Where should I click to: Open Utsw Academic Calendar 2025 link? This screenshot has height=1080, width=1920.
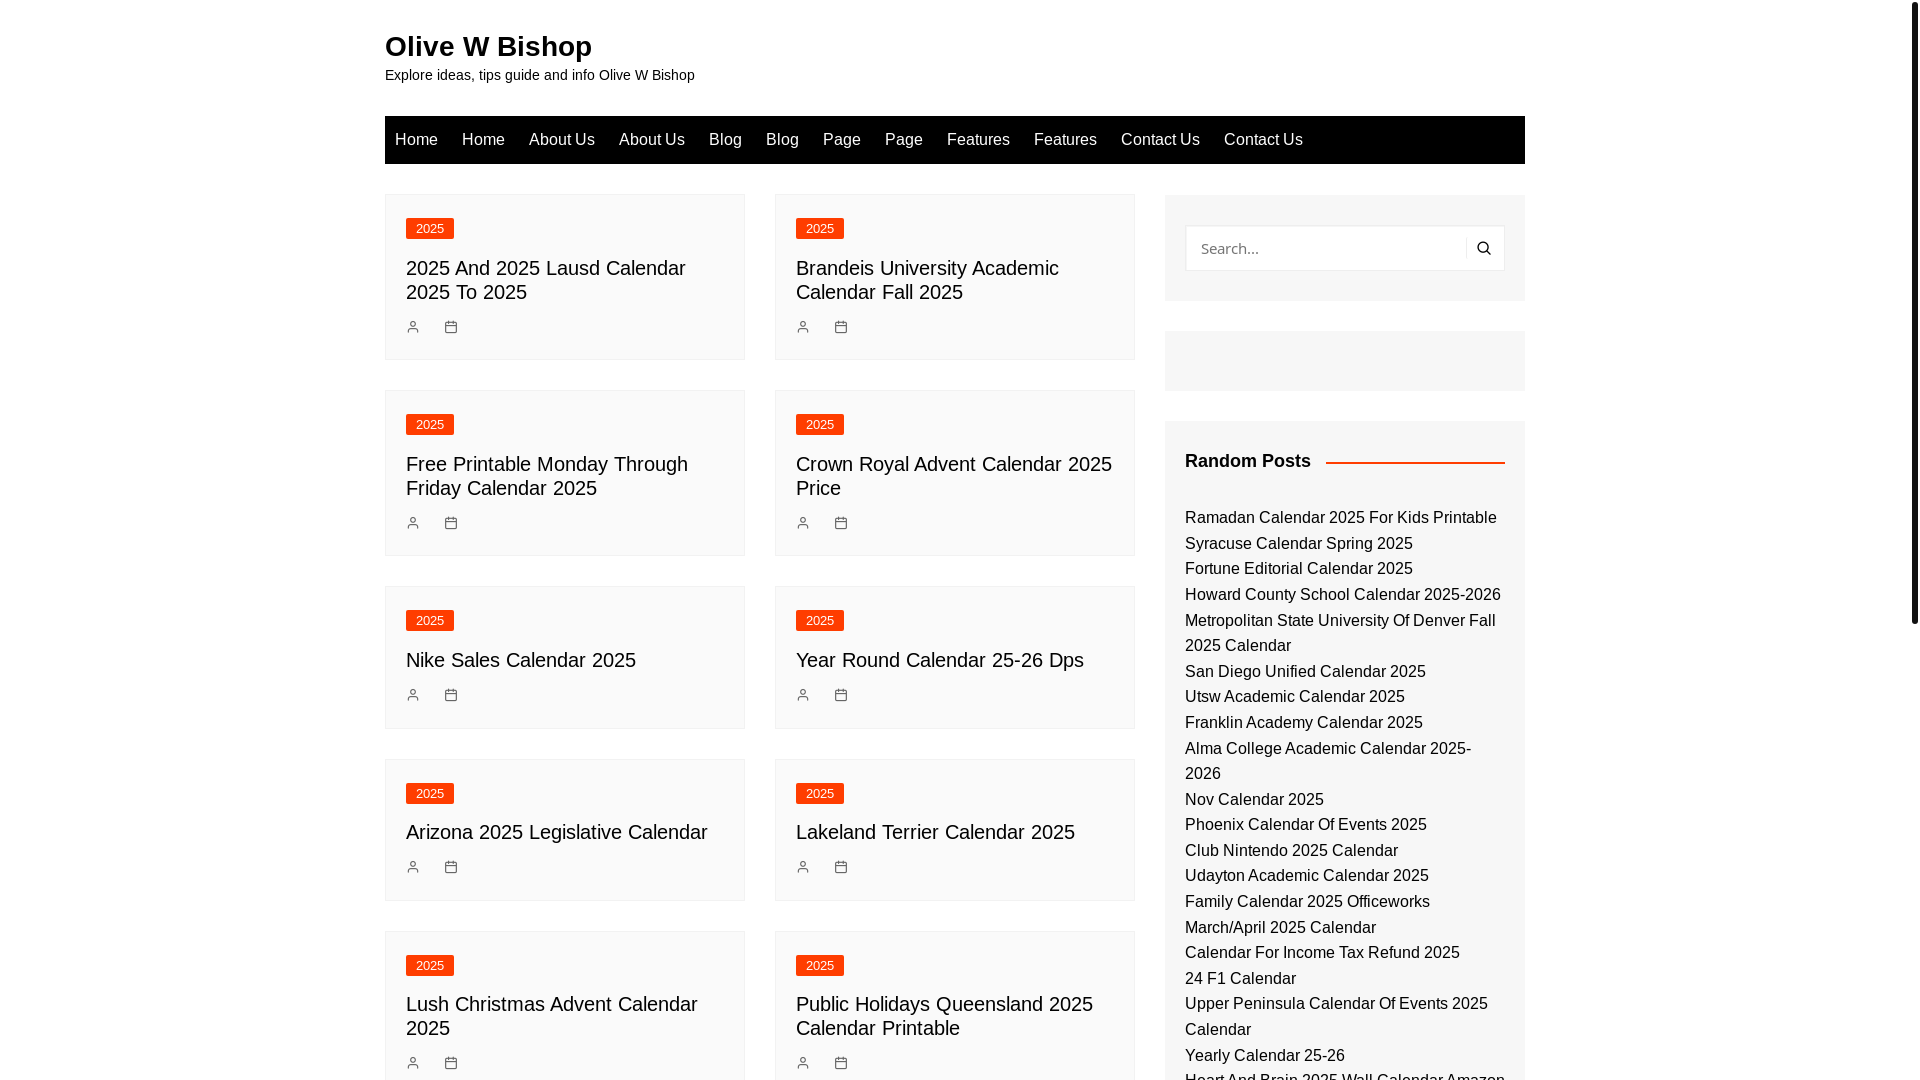[1295, 697]
